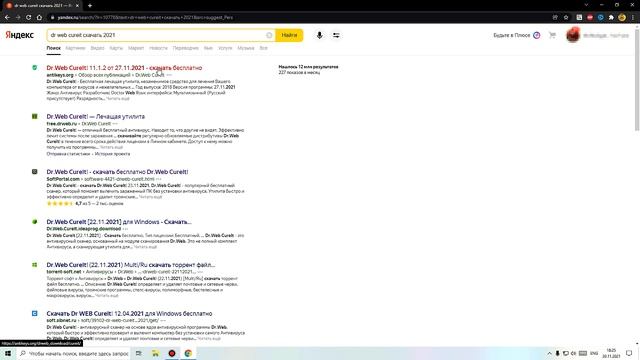Open the Отправка статистики sublink
The height and width of the screenshot is (360, 640).
tap(68, 154)
